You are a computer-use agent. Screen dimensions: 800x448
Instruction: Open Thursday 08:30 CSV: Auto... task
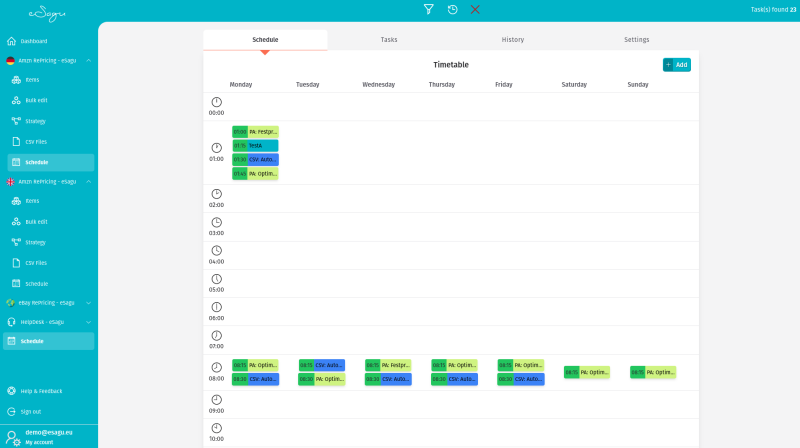454,379
